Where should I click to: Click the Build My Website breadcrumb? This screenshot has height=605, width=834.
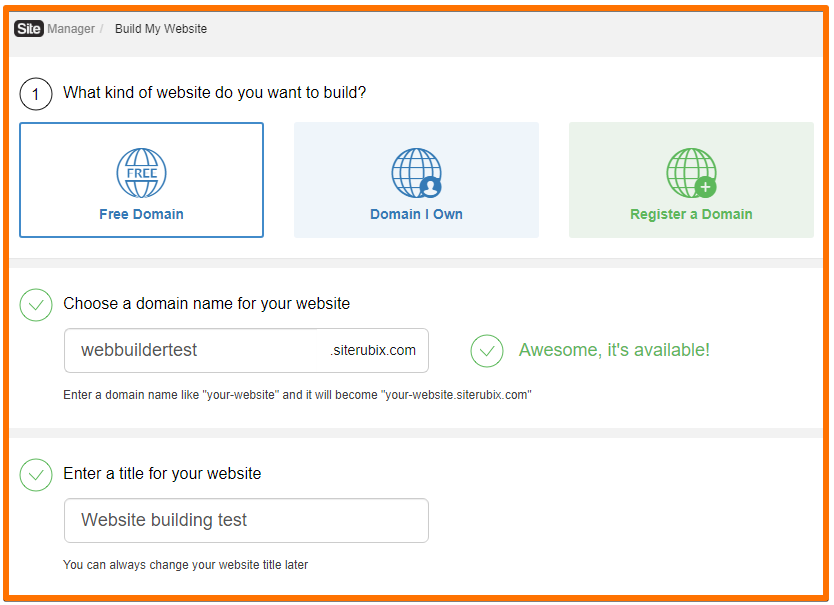pos(161,29)
